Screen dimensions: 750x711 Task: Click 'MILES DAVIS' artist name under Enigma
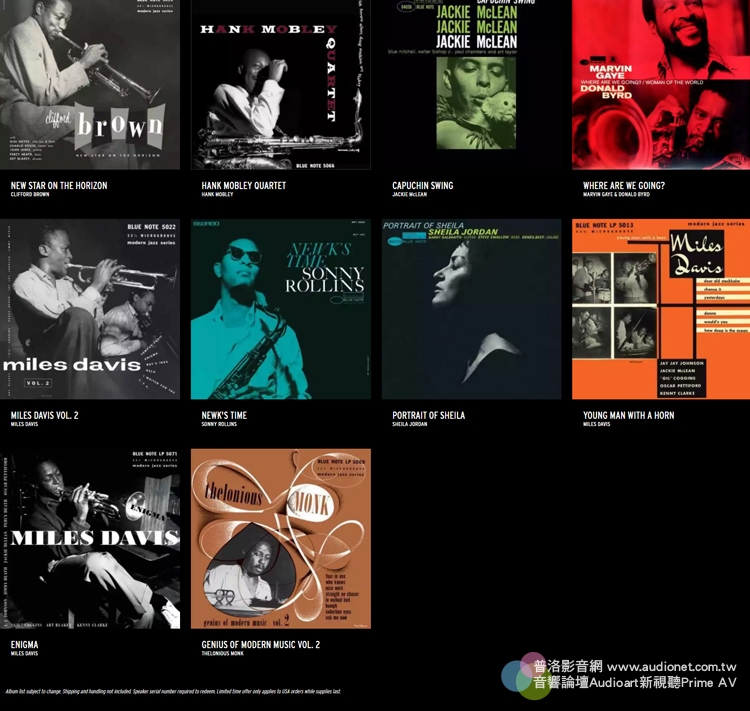pos(24,653)
